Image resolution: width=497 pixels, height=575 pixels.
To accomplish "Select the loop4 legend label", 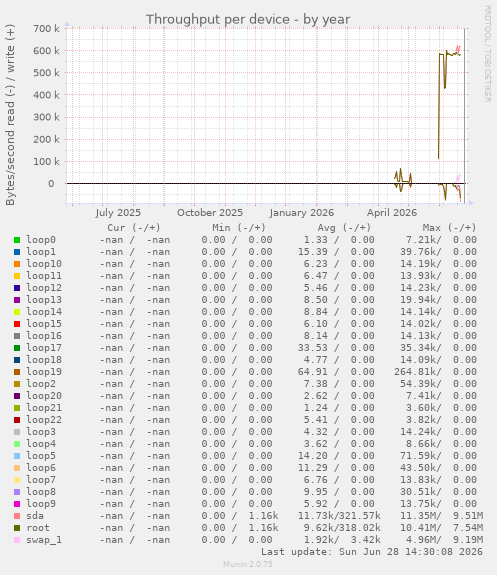I will pos(41,444).
